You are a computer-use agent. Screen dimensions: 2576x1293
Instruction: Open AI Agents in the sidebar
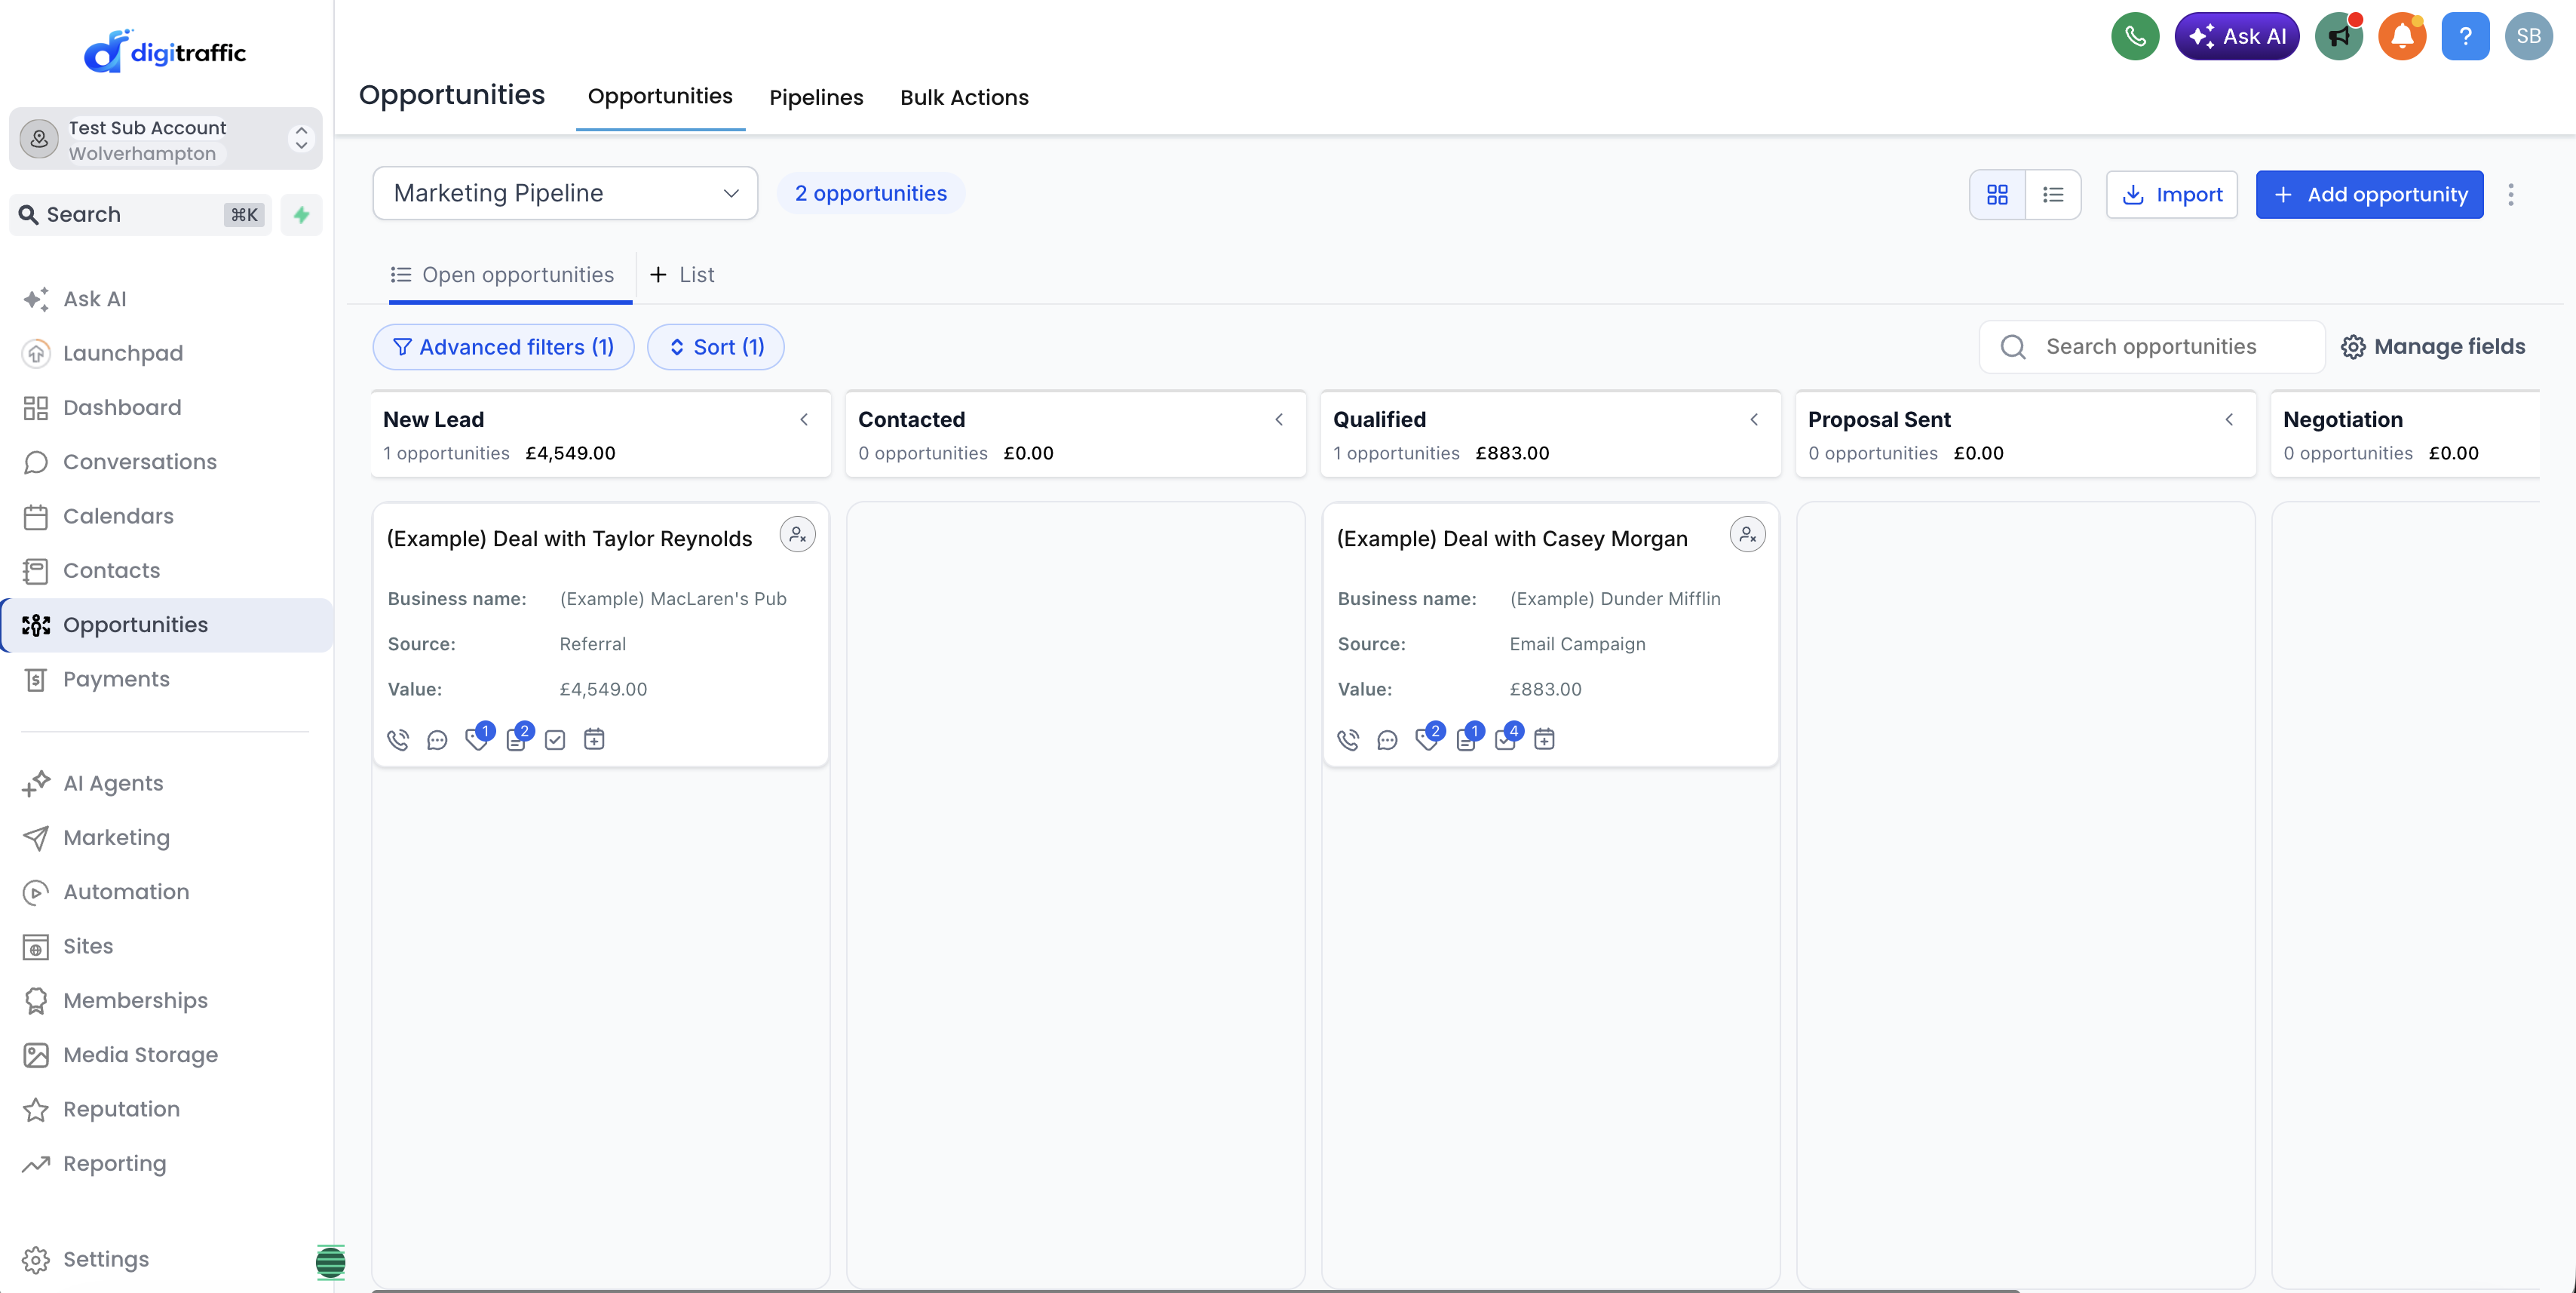pyautogui.click(x=167, y=784)
